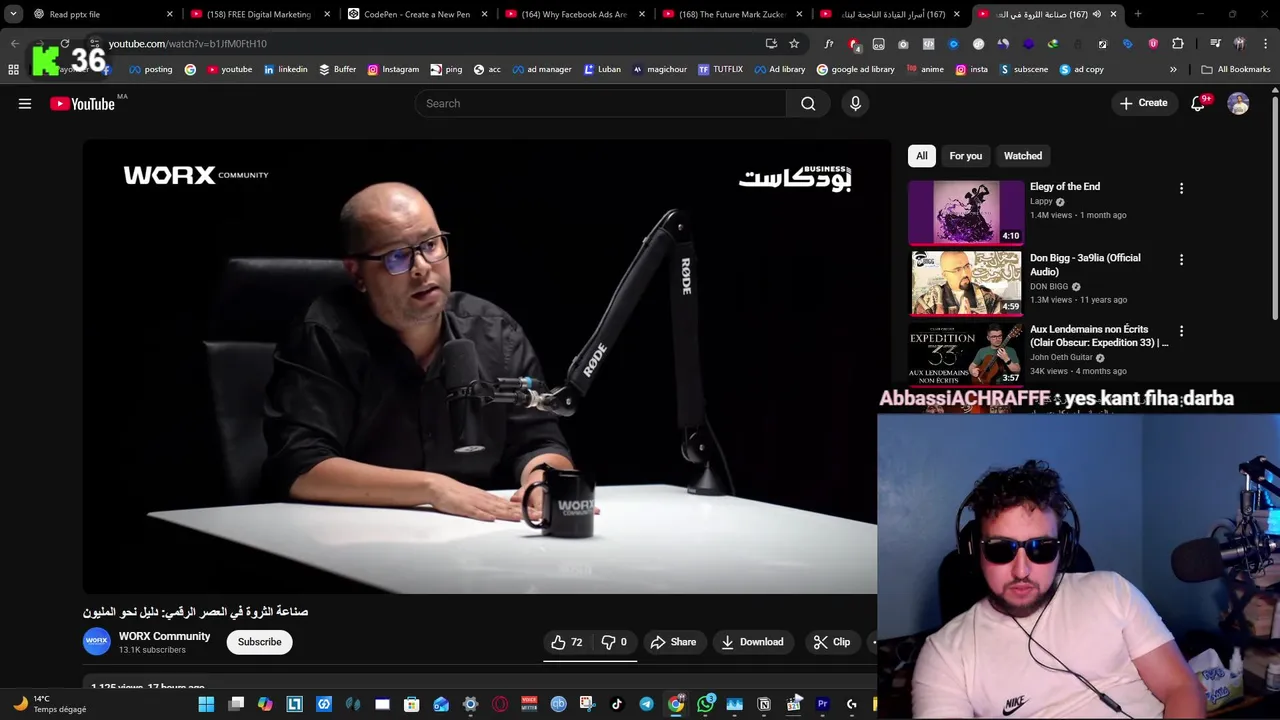Open the account avatar menu

point(1239,104)
